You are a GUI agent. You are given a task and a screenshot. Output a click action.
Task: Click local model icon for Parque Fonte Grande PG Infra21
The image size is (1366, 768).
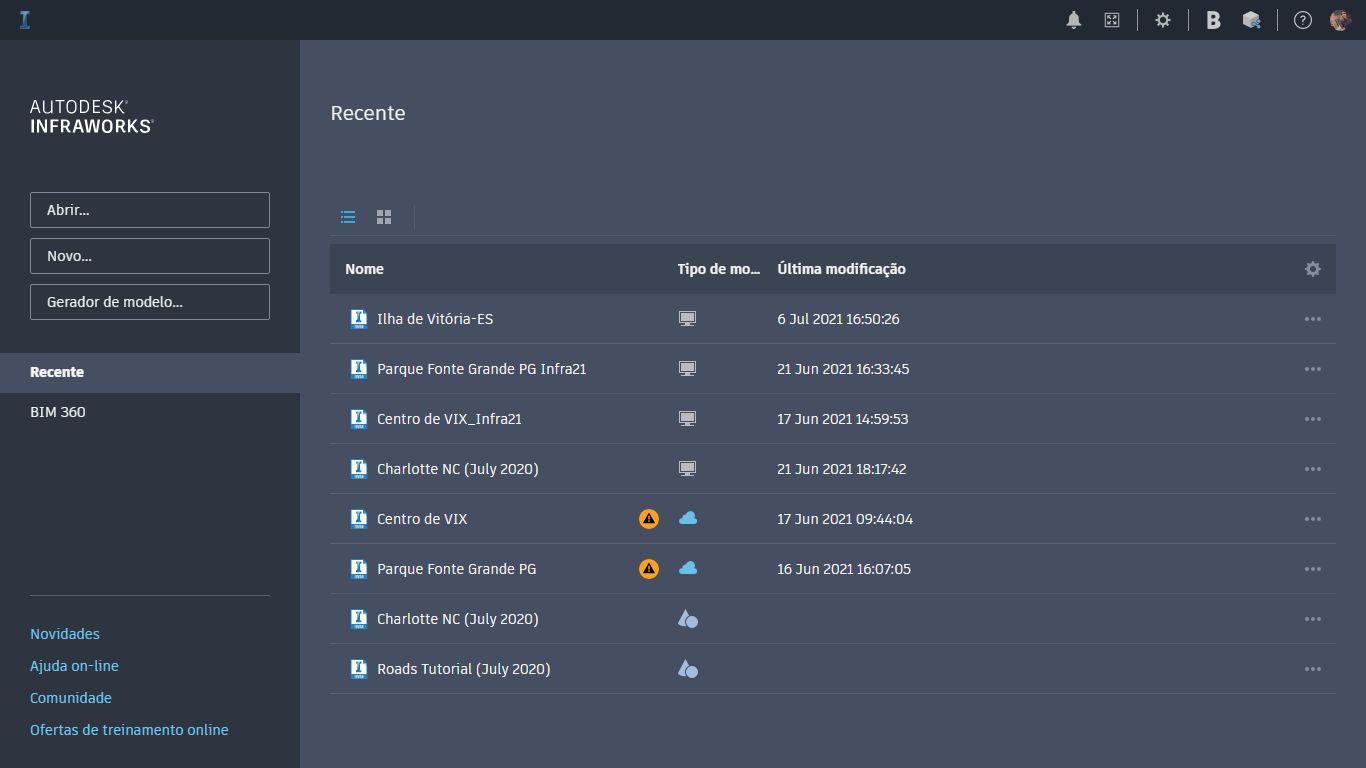[687, 369]
